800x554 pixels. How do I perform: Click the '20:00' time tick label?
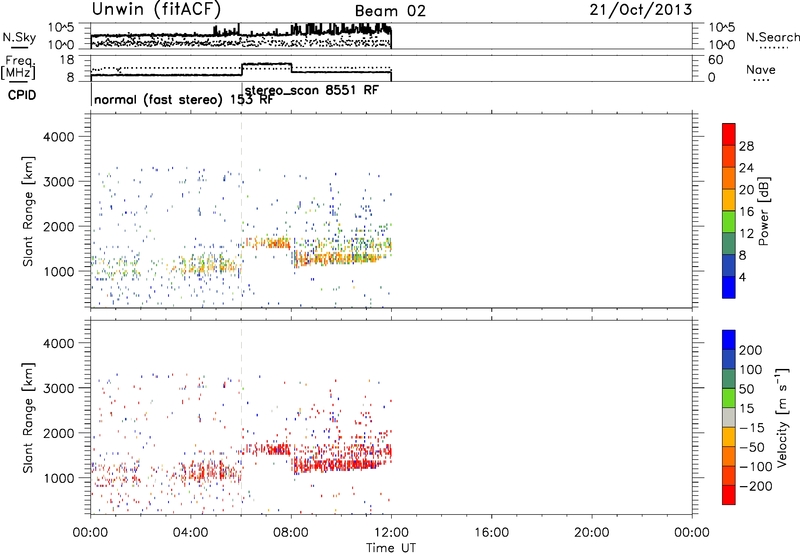pyautogui.click(x=591, y=533)
